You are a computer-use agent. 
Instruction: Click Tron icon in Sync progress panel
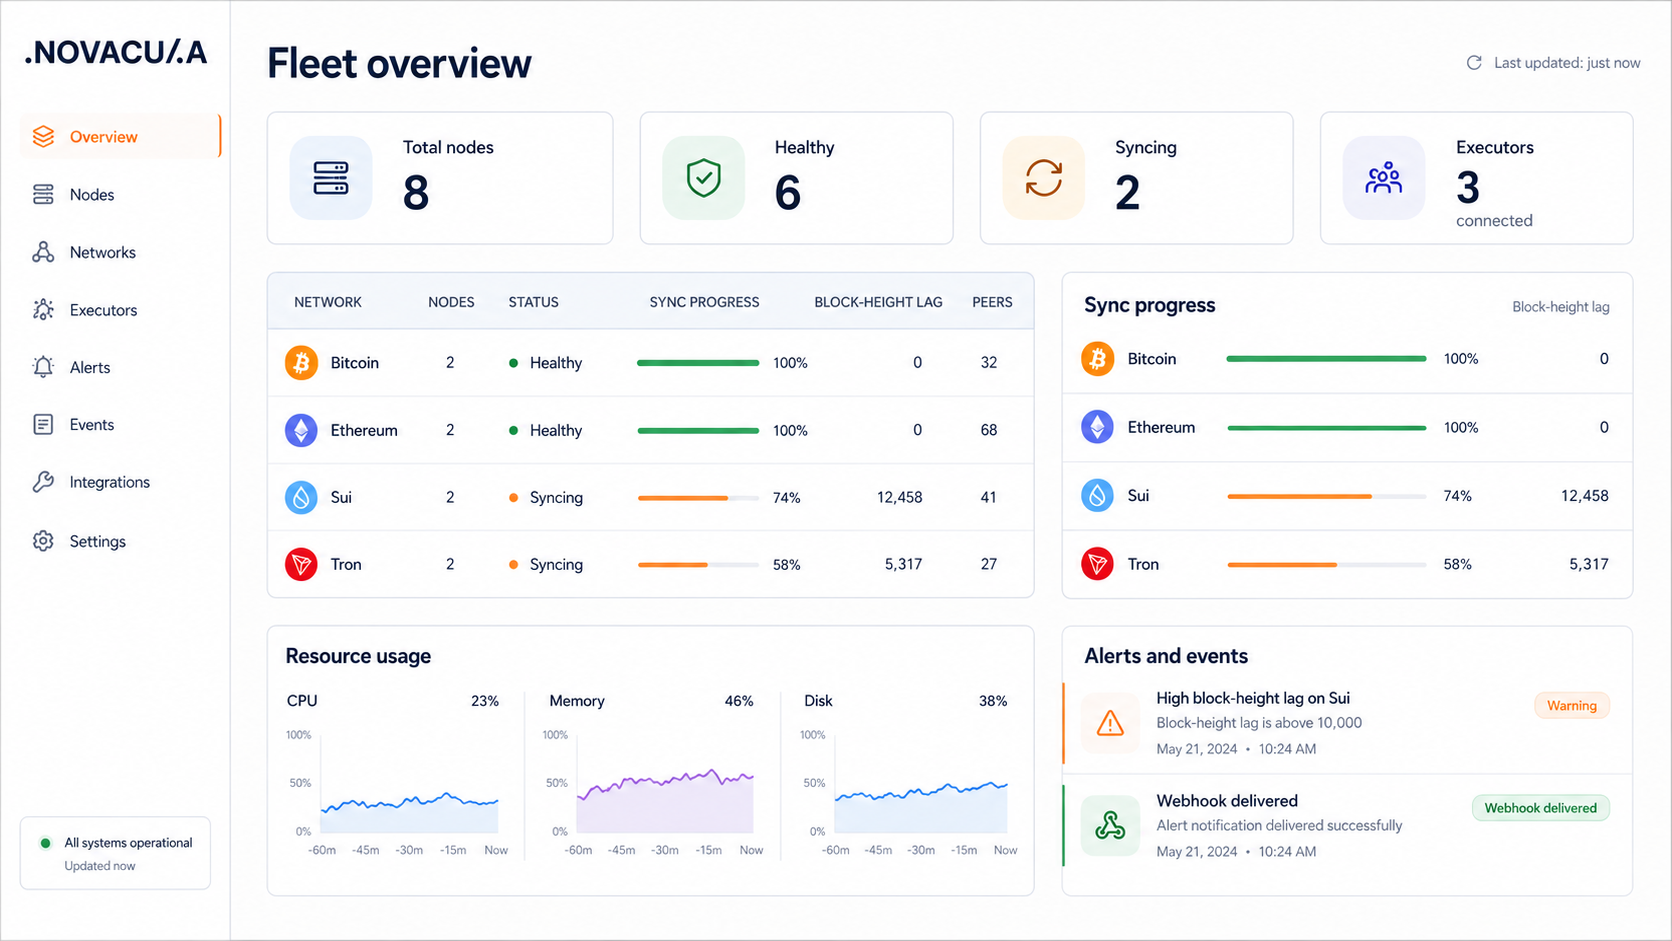[1098, 564]
